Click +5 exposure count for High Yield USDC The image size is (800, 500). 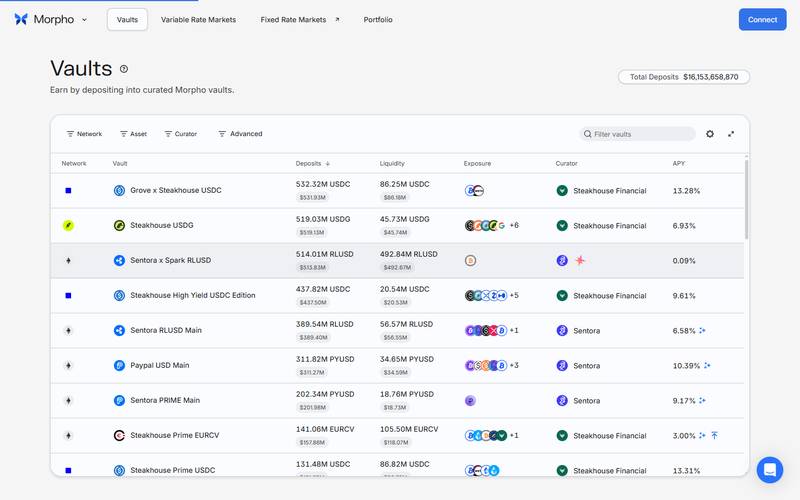coord(514,295)
